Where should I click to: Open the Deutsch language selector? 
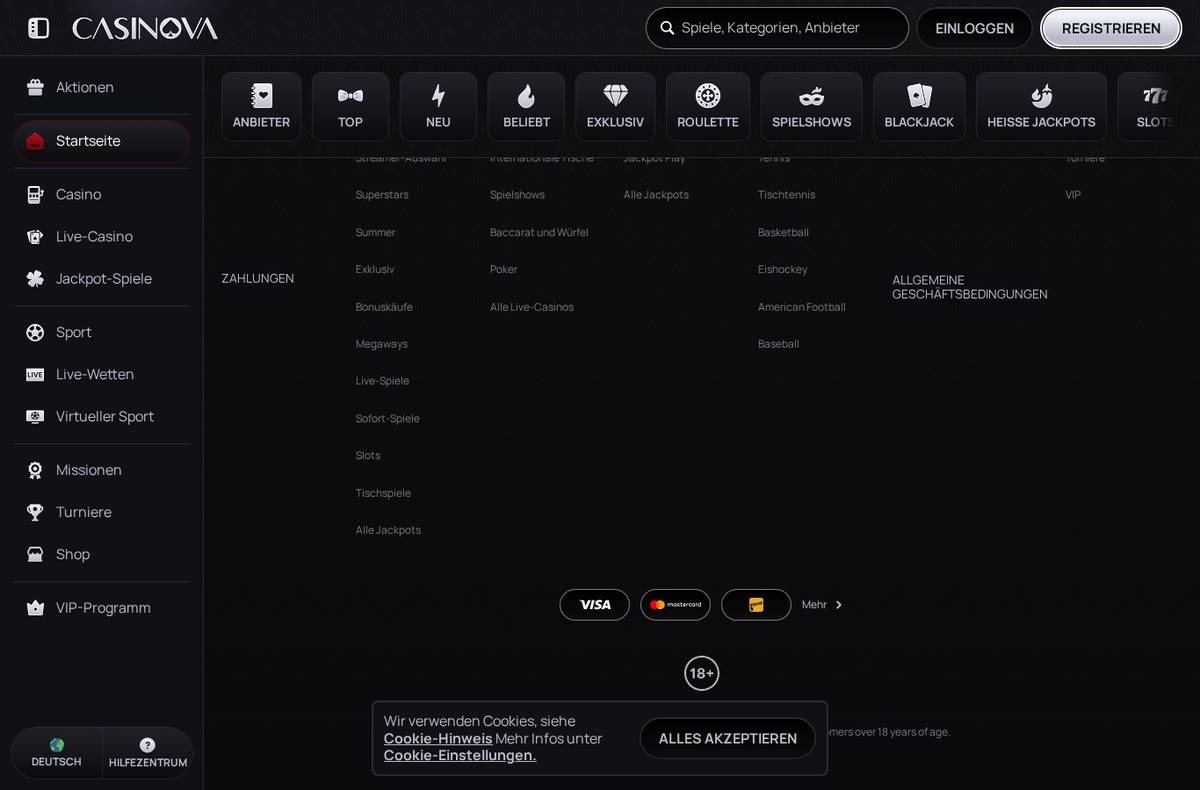[x=56, y=753]
